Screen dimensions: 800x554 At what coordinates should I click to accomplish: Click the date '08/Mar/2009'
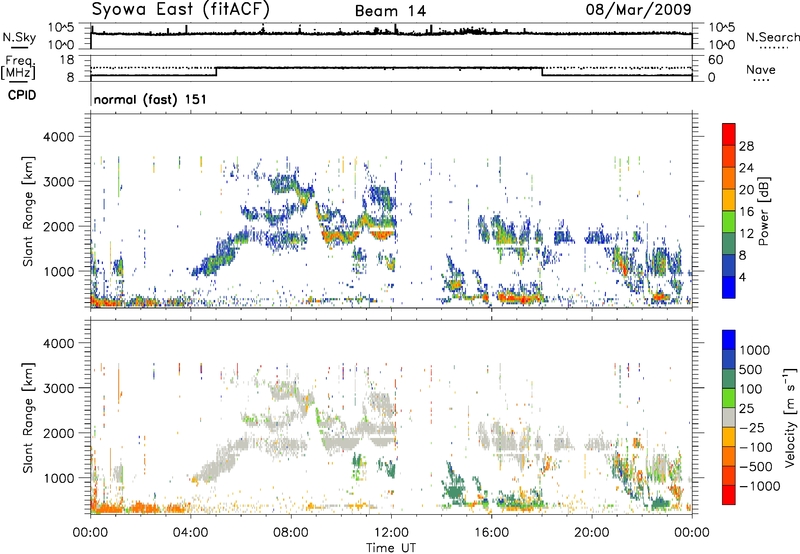click(638, 9)
